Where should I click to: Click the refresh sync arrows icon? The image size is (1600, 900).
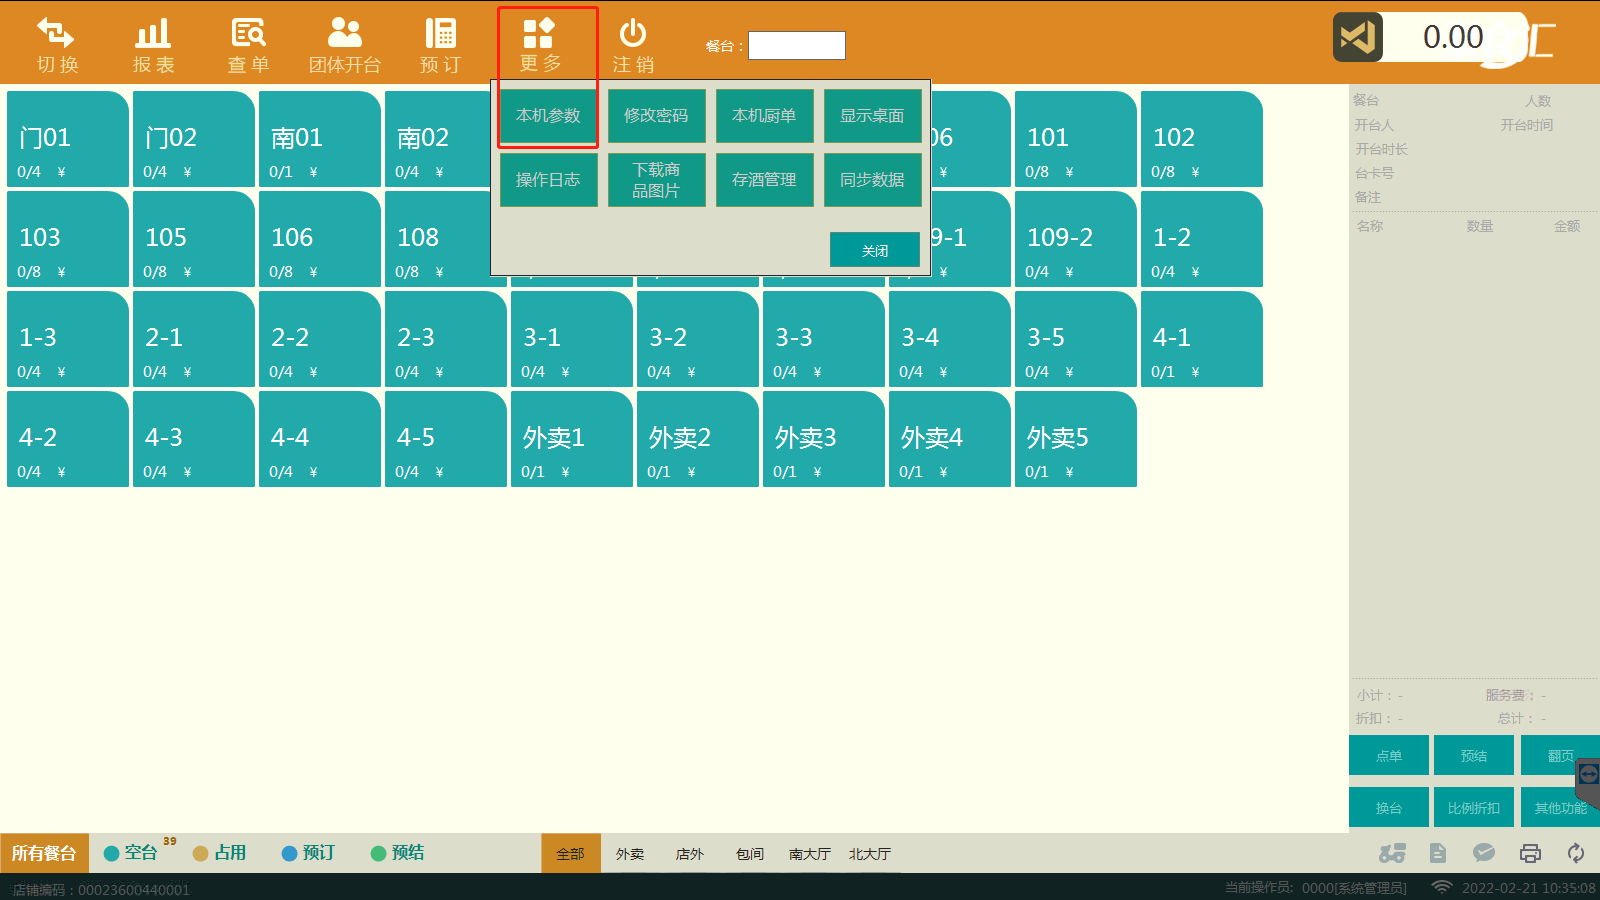pyautogui.click(x=1576, y=853)
